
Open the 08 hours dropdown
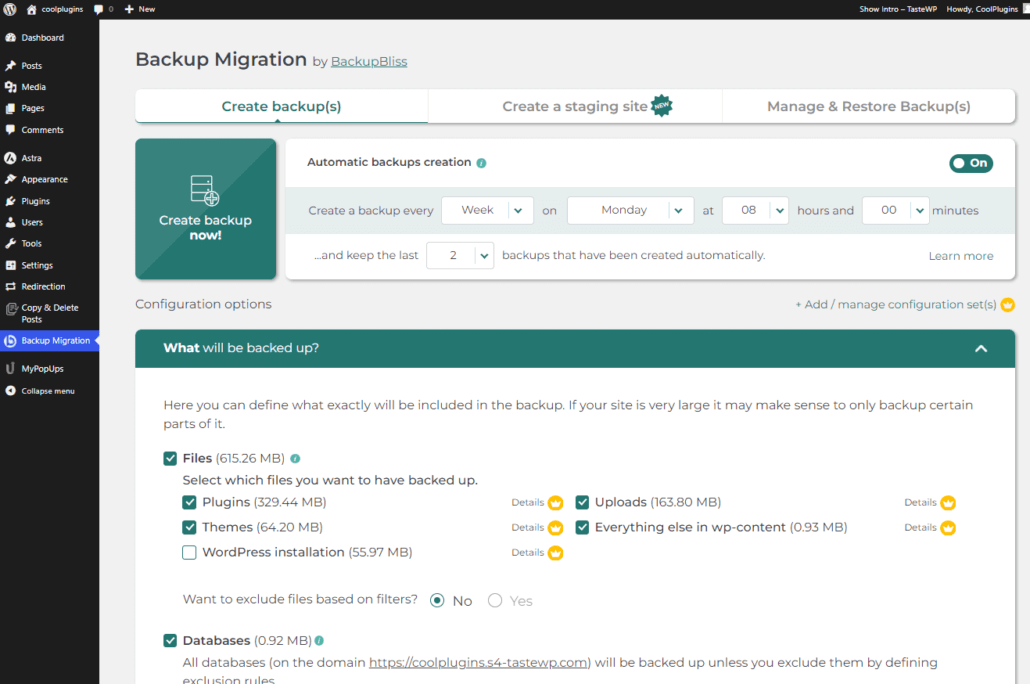755,210
